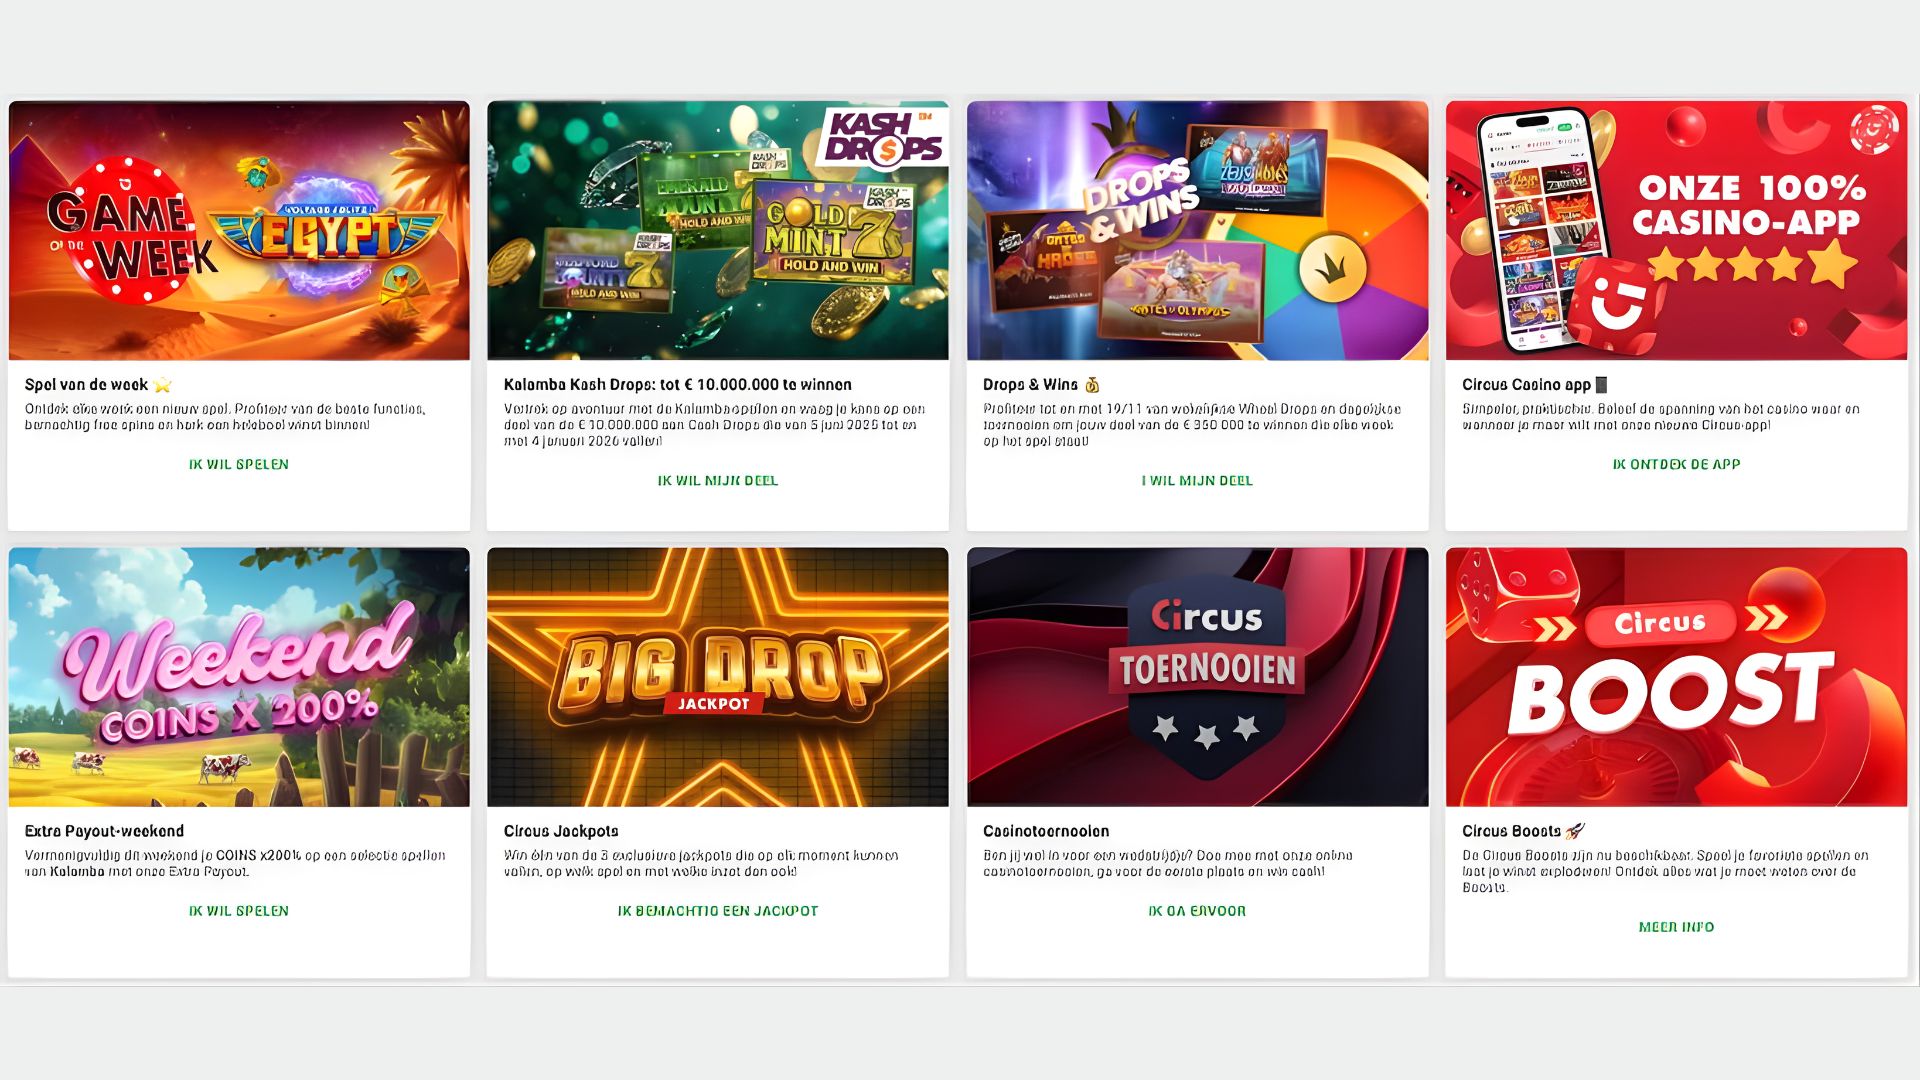Click the Game of the Week Egypt banner

(x=239, y=230)
